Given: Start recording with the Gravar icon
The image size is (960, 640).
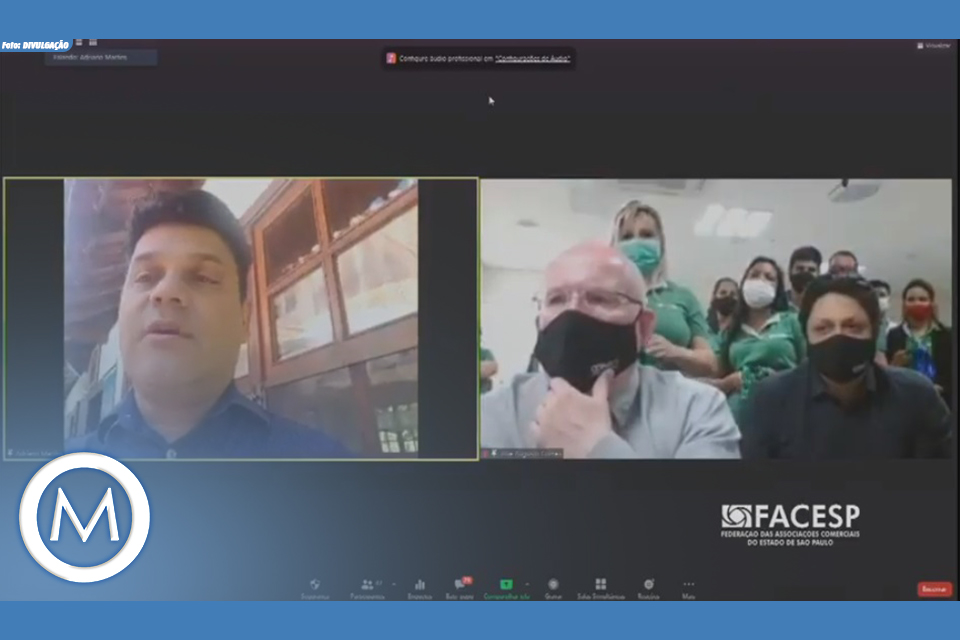Looking at the screenshot, I should (x=553, y=586).
